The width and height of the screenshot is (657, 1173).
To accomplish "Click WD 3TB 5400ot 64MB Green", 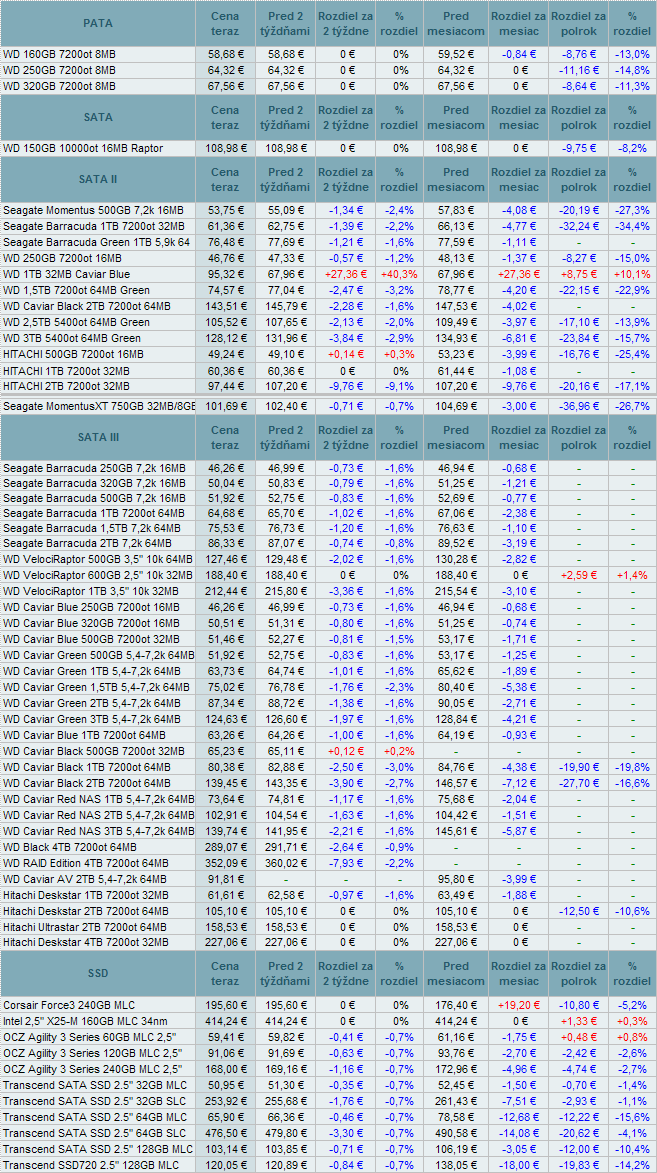I will click(x=72, y=338).
